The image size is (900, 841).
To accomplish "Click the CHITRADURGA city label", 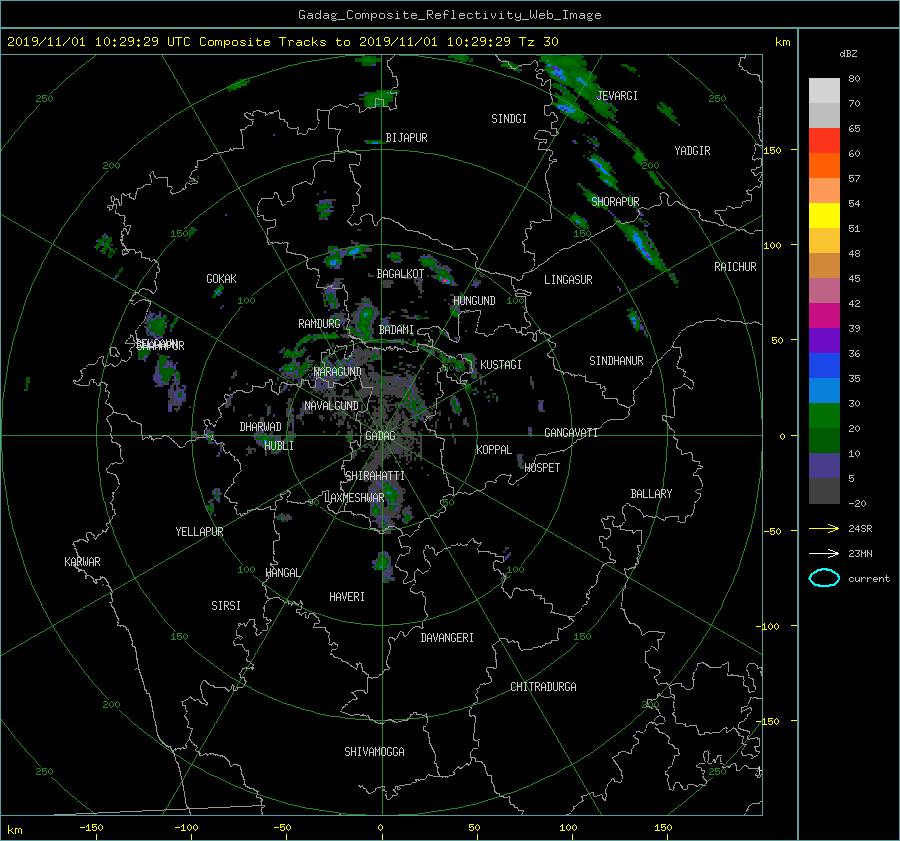I will pos(544,687).
